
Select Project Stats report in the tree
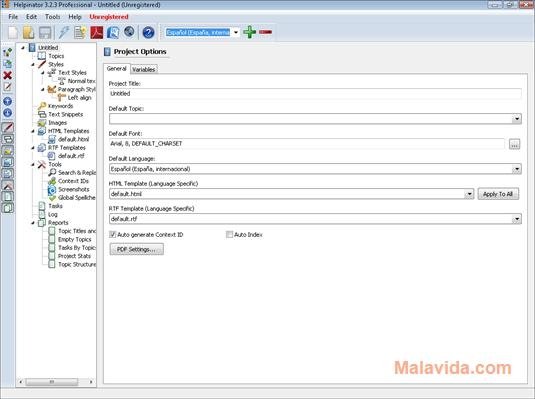[x=74, y=256]
